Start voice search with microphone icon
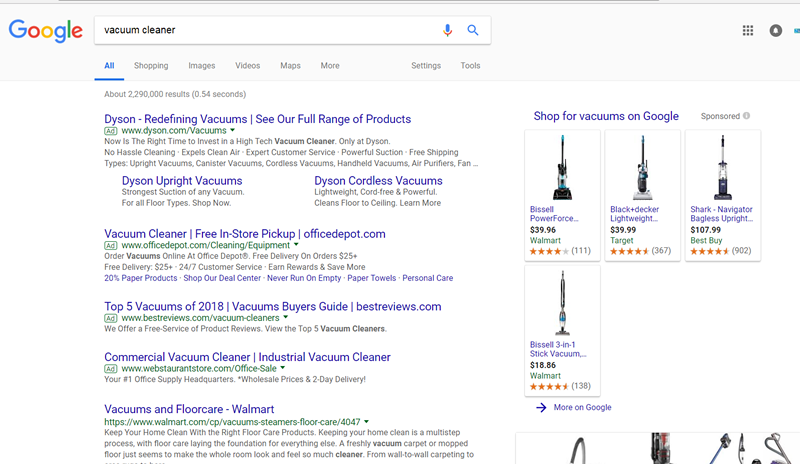 click(448, 30)
